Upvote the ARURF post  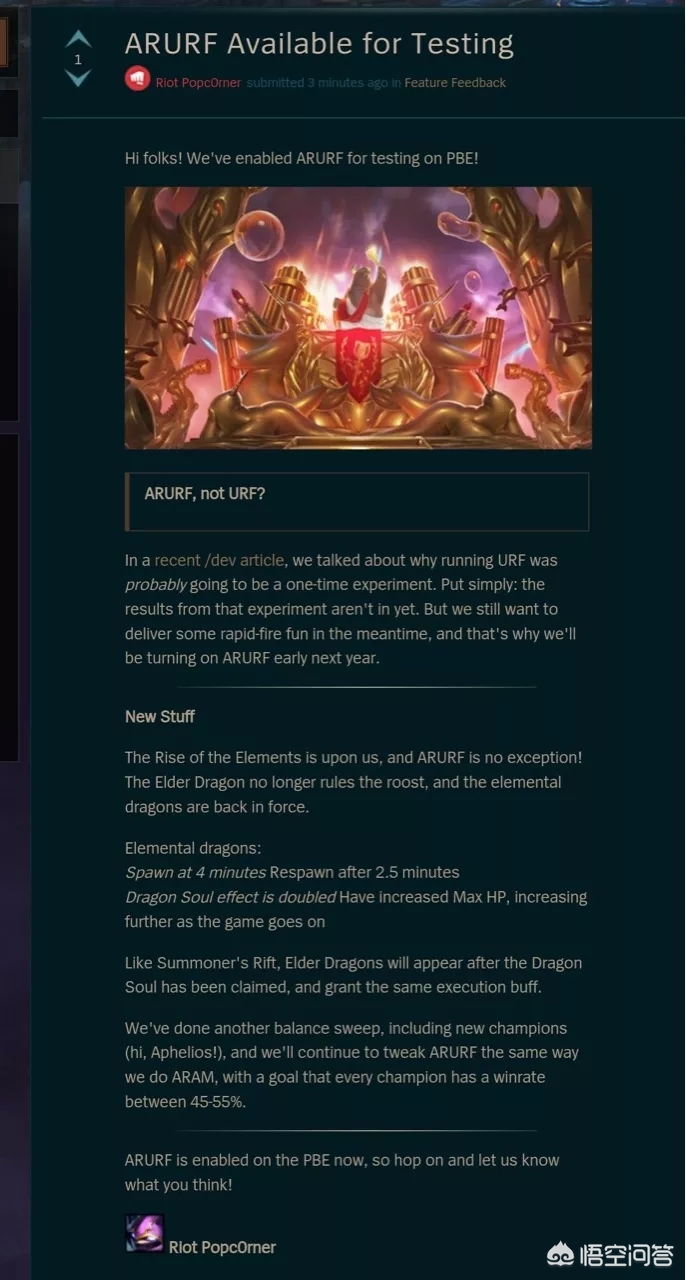coord(78,39)
